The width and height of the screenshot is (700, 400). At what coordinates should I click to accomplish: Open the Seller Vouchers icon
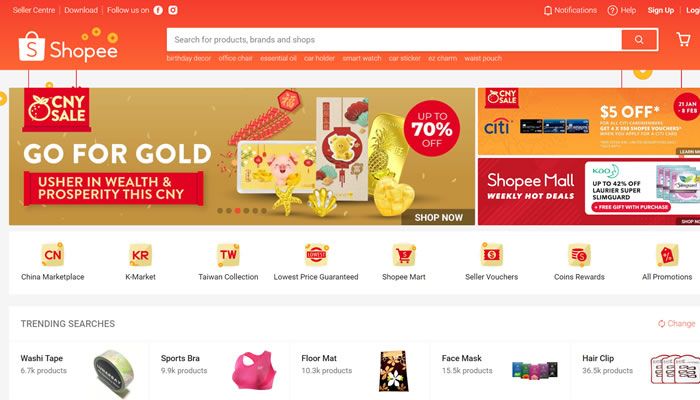point(492,254)
